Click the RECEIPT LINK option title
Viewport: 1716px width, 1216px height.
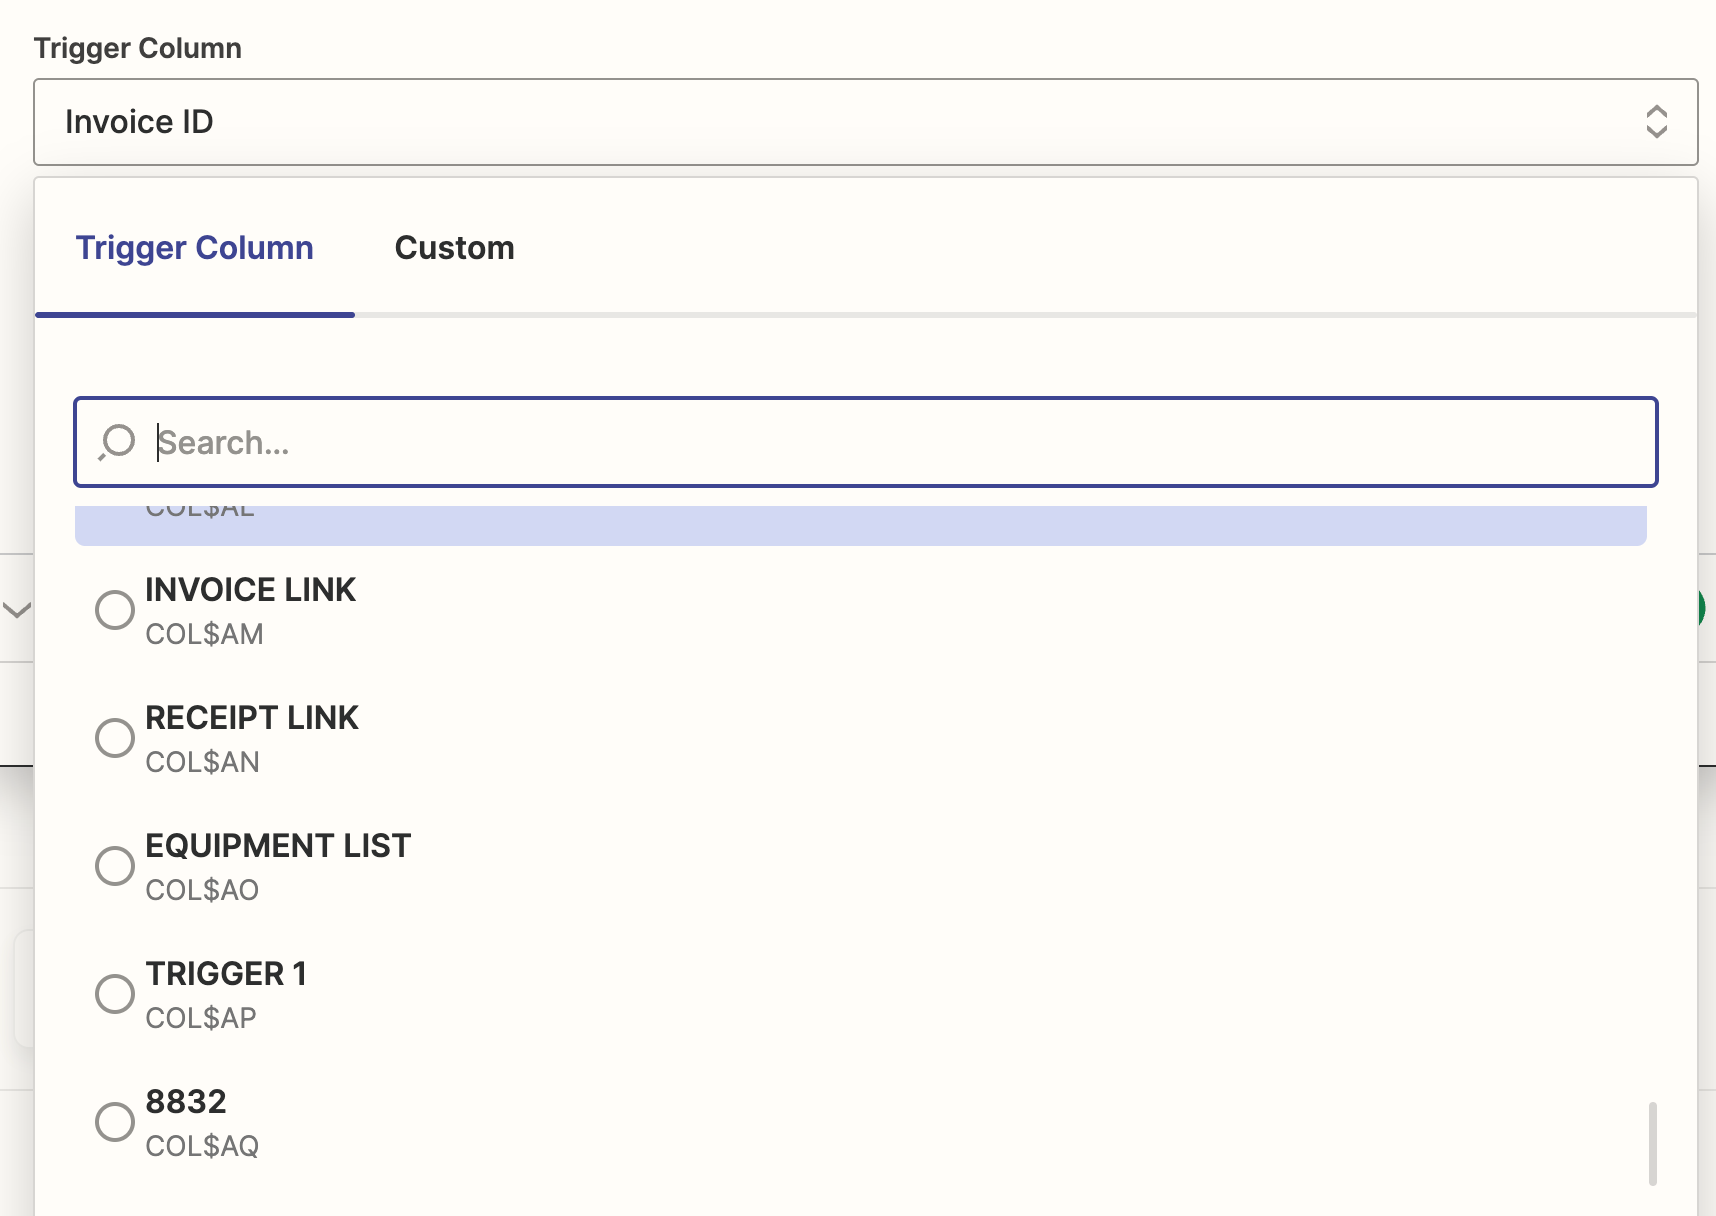point(252,718)
